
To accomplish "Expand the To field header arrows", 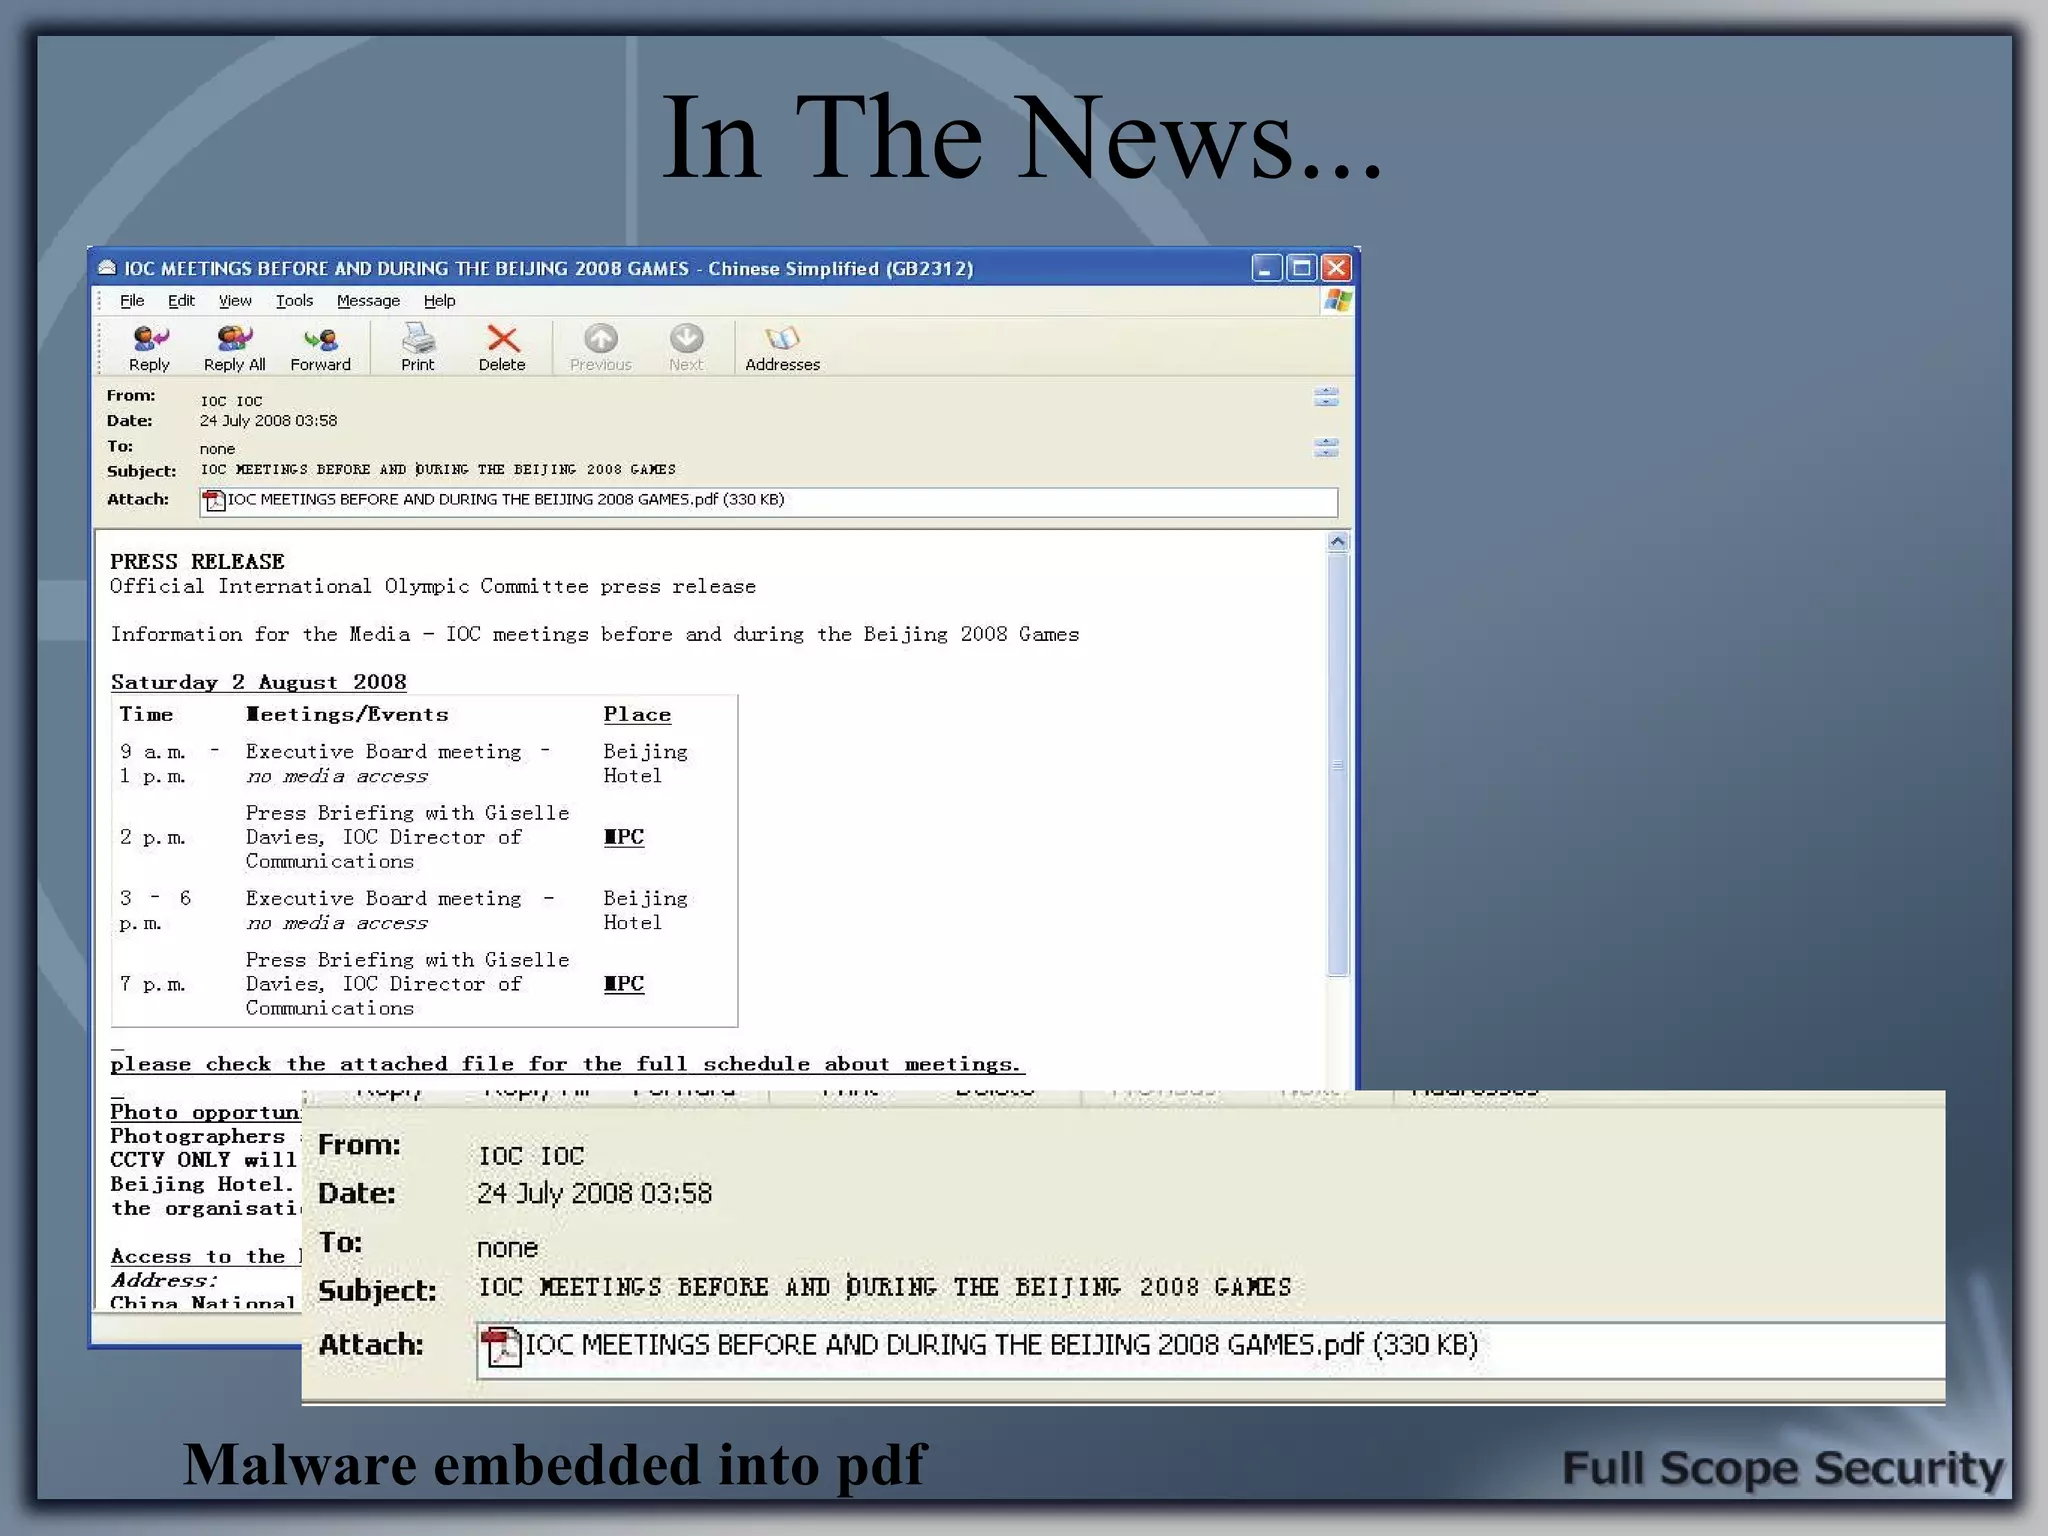I will pos(1326,447).
